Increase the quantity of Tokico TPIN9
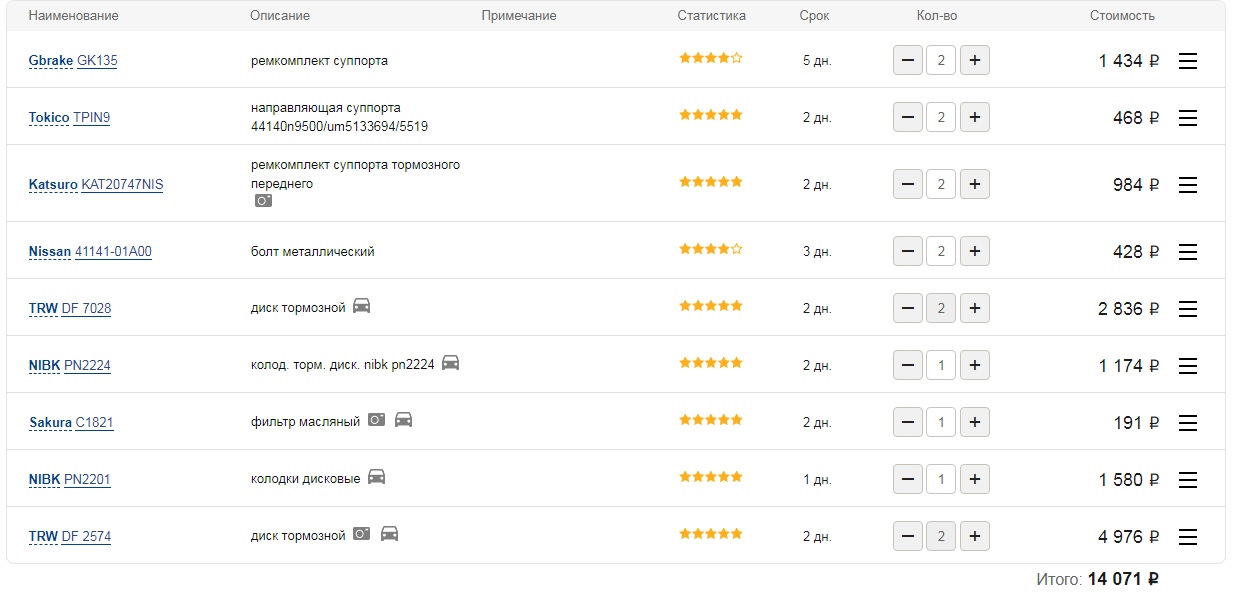The width and height of the screenshot is (1242, 599). pyautogui.click(x=975, y=118)
